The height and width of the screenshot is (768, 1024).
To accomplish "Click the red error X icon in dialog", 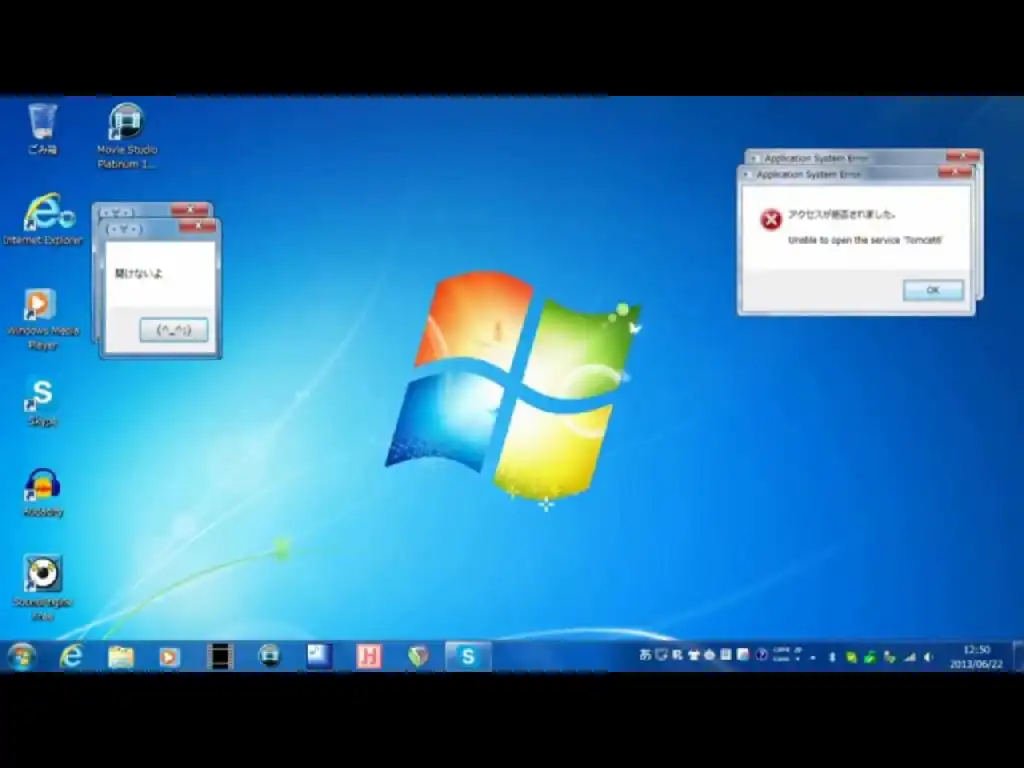I will [771, 219].
